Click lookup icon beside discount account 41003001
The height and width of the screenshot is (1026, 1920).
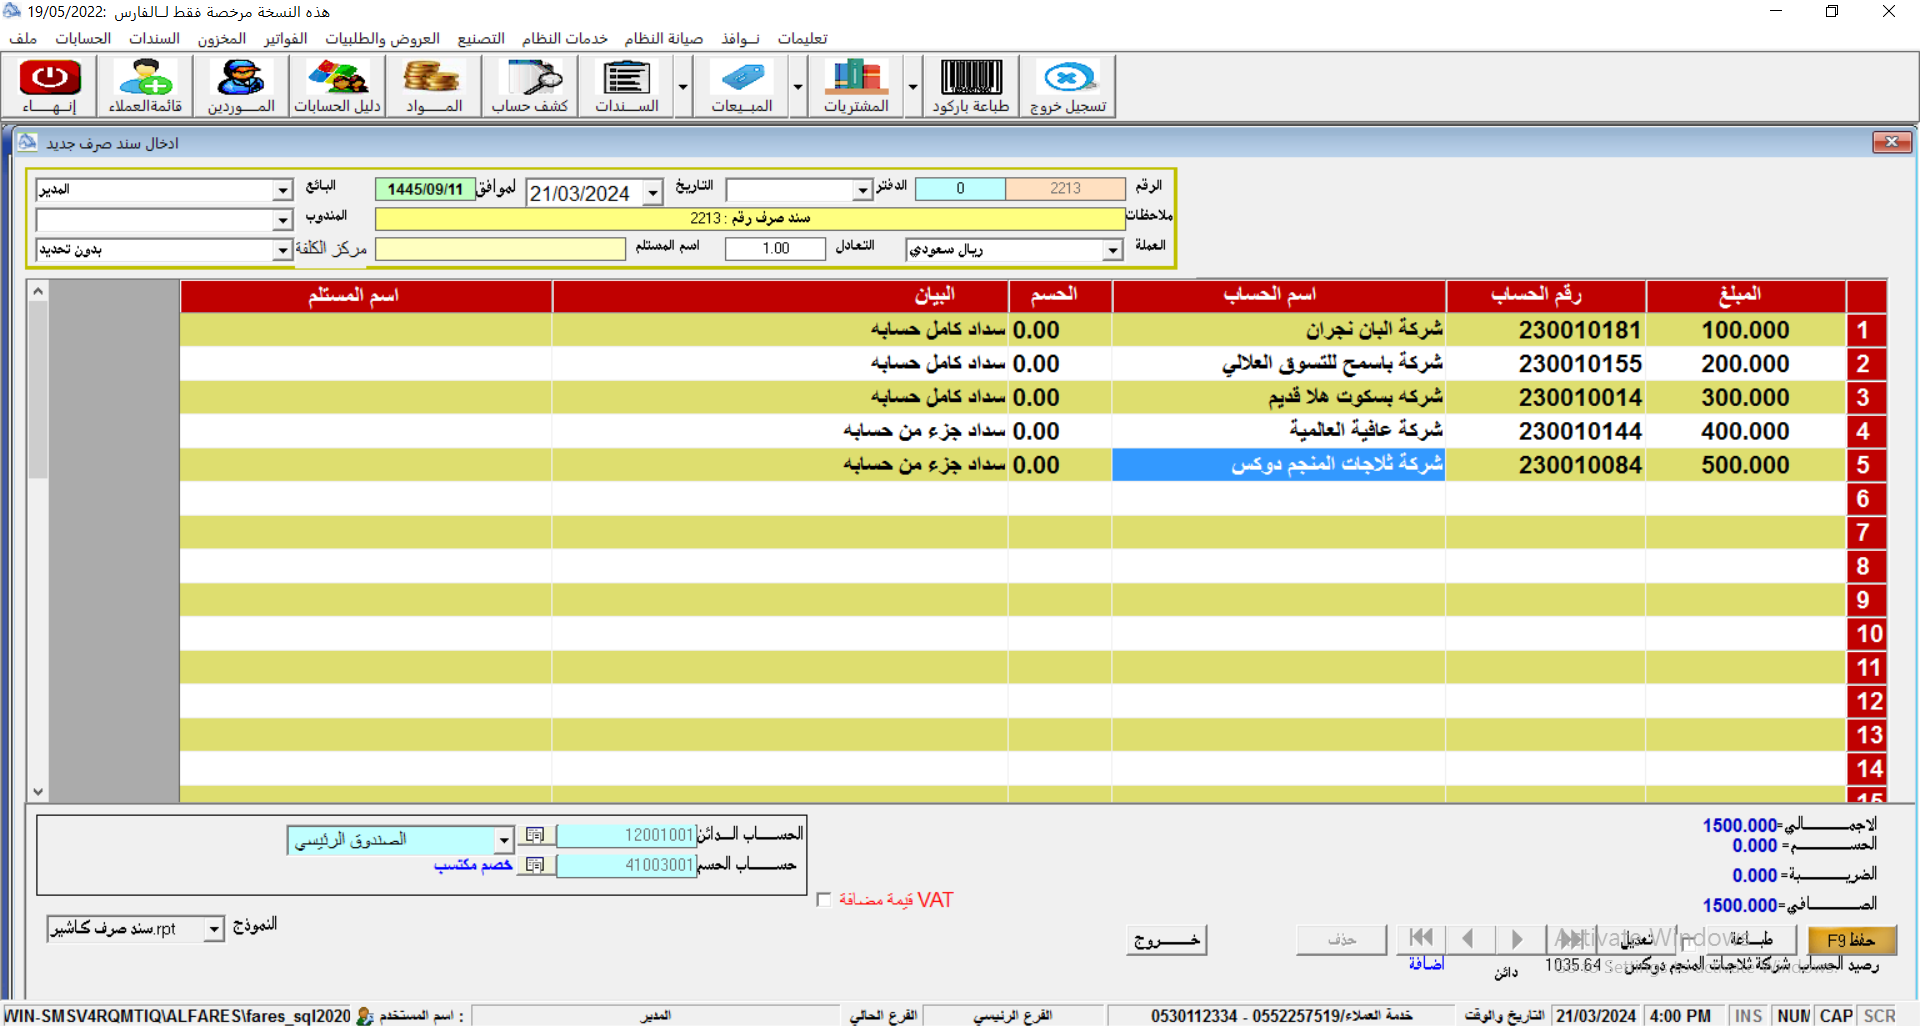click(535, 865)
